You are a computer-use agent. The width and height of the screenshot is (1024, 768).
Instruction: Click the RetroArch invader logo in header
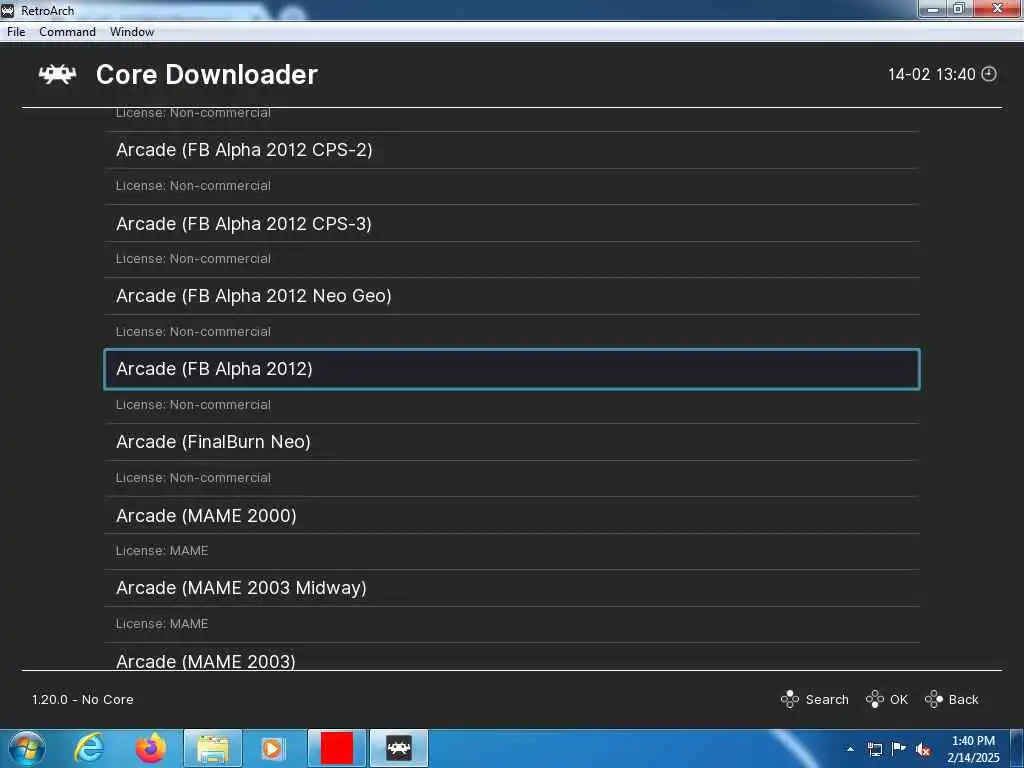(x=57, y=74)
